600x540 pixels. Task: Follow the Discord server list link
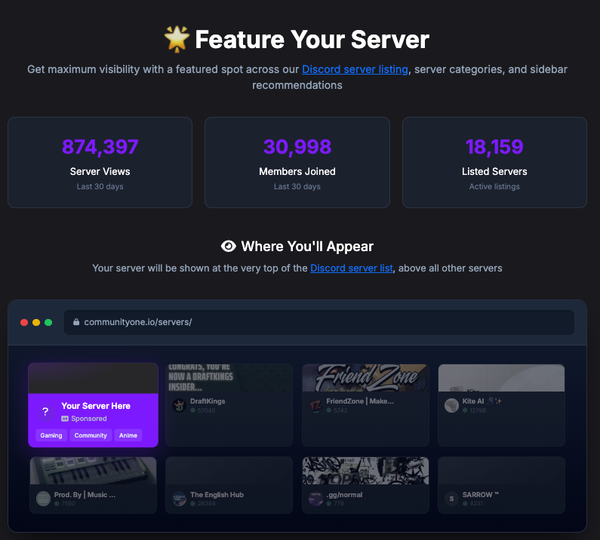click(351, 268)
